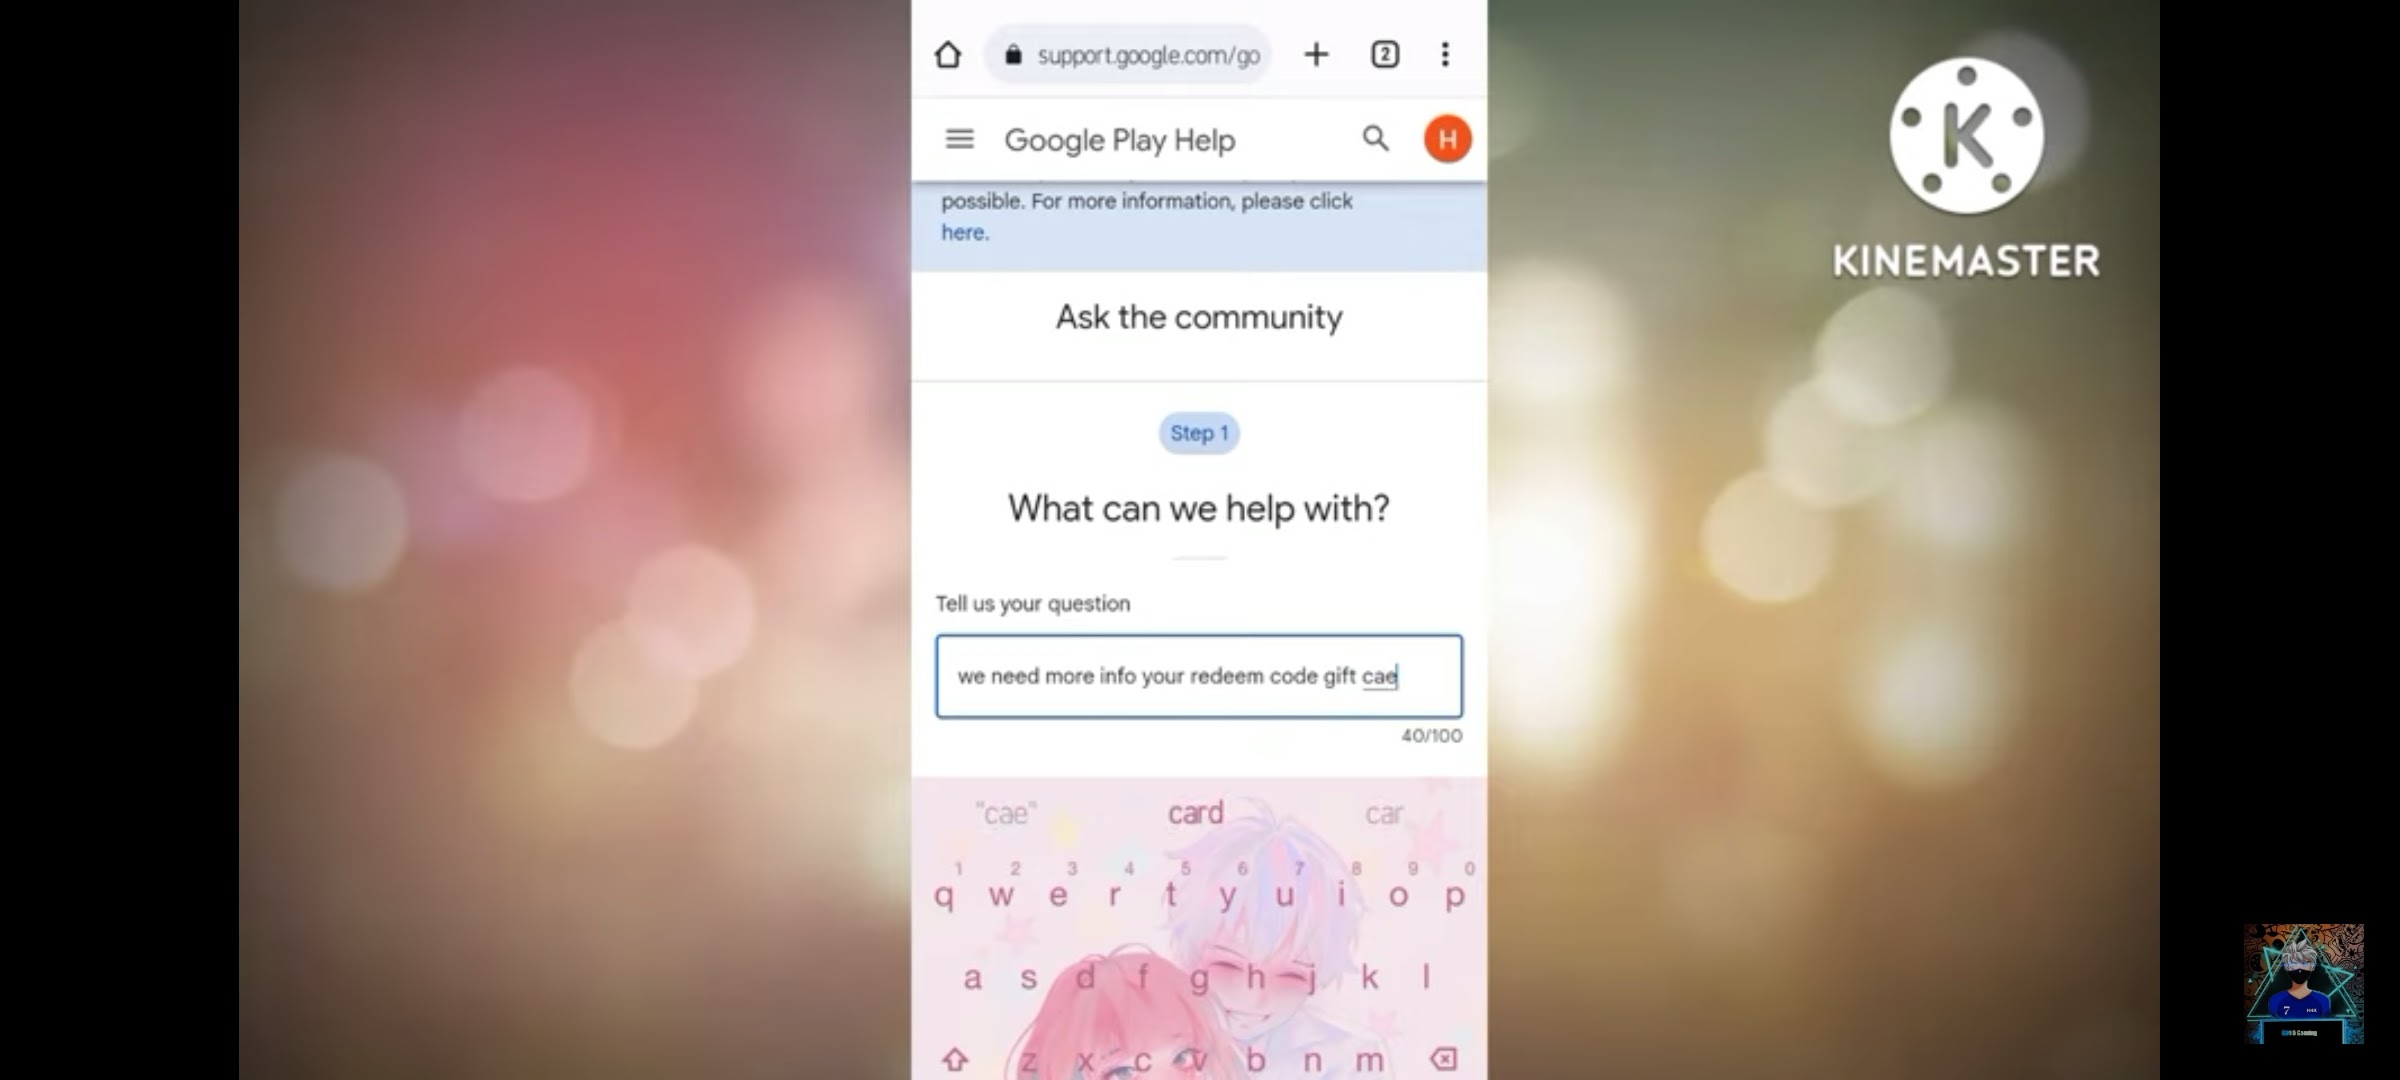Click the Step 1 progress indicator
Viewport: 2400px width, 1080px height.
(x=1198, y=433)
